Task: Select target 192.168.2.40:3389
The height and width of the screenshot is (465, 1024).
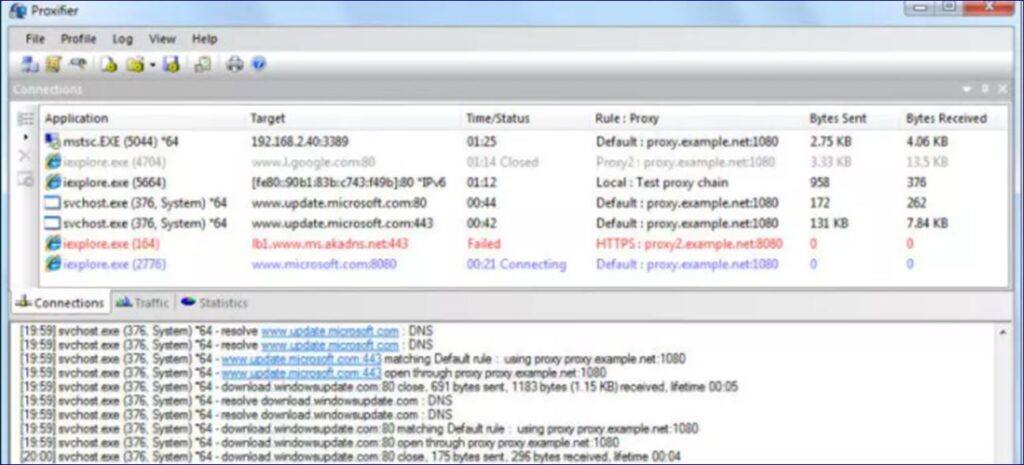Action: (x=300, y=141)
